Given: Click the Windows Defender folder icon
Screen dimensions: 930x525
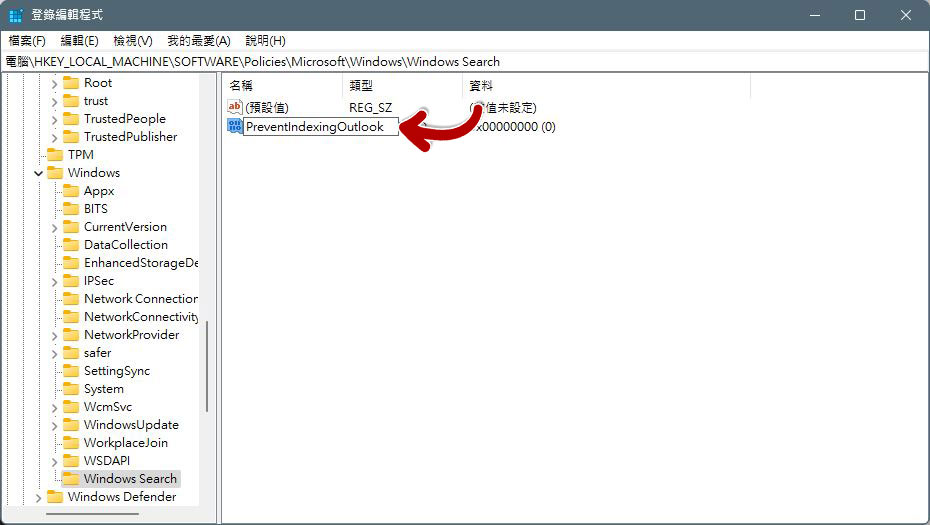Looking at the screenshot, I should [x=55, y=497].
